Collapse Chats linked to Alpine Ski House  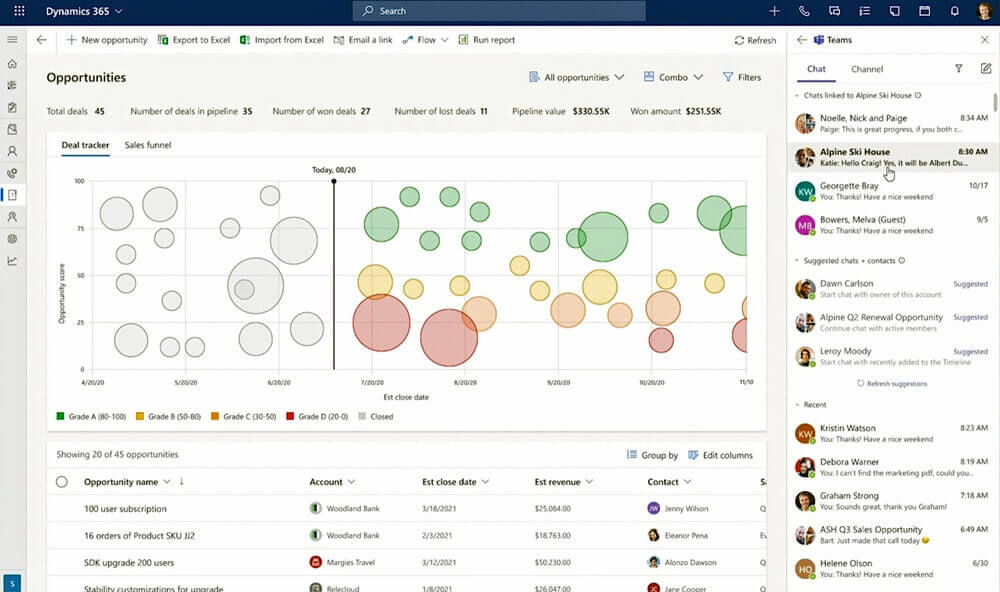point(797,95)
